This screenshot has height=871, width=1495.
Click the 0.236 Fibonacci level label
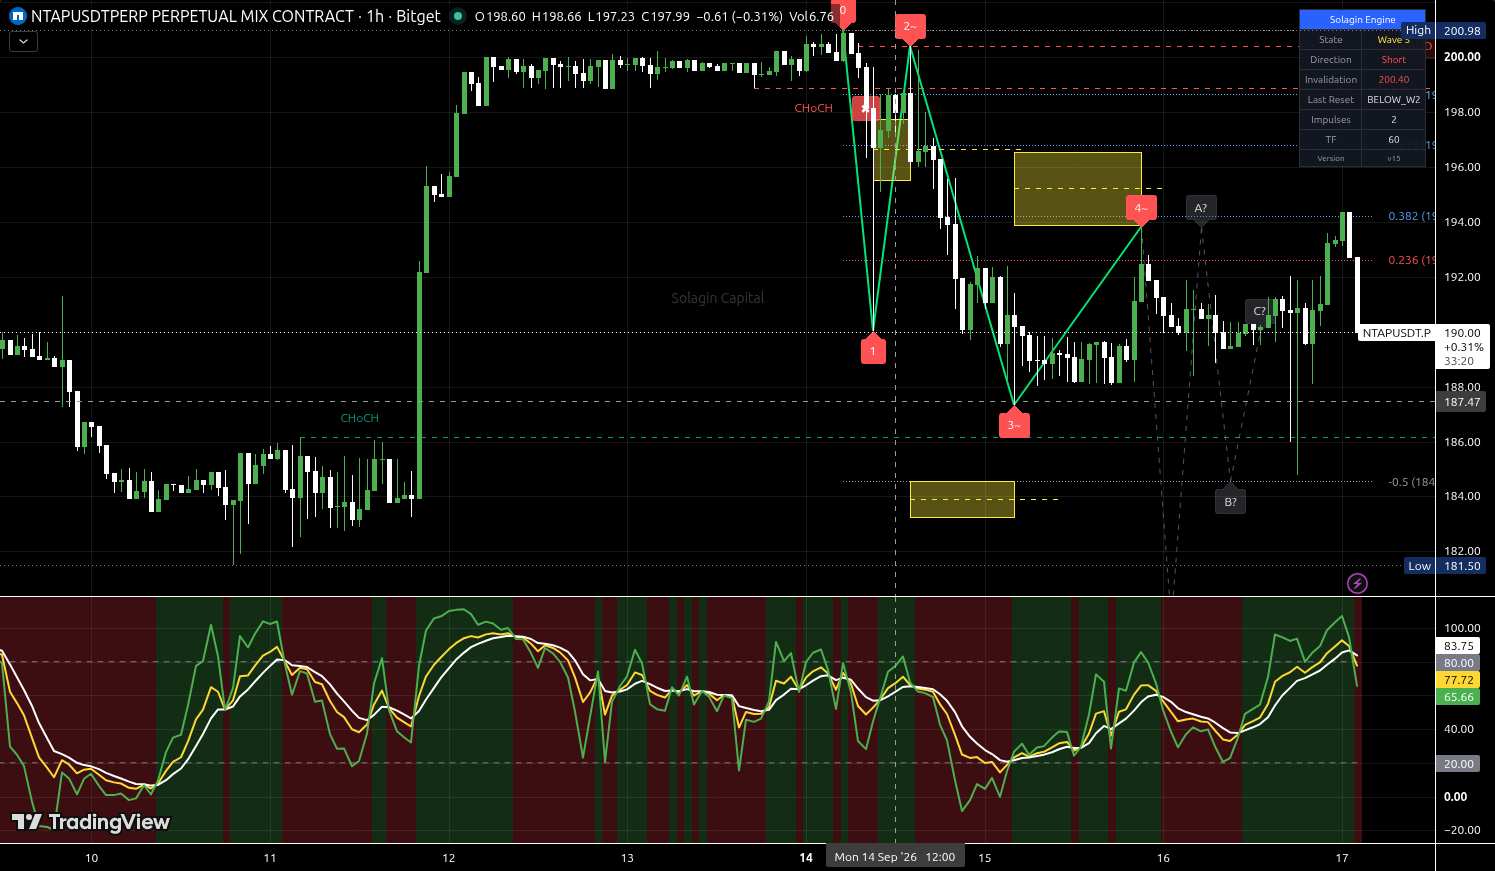[x=1411, y=260]
